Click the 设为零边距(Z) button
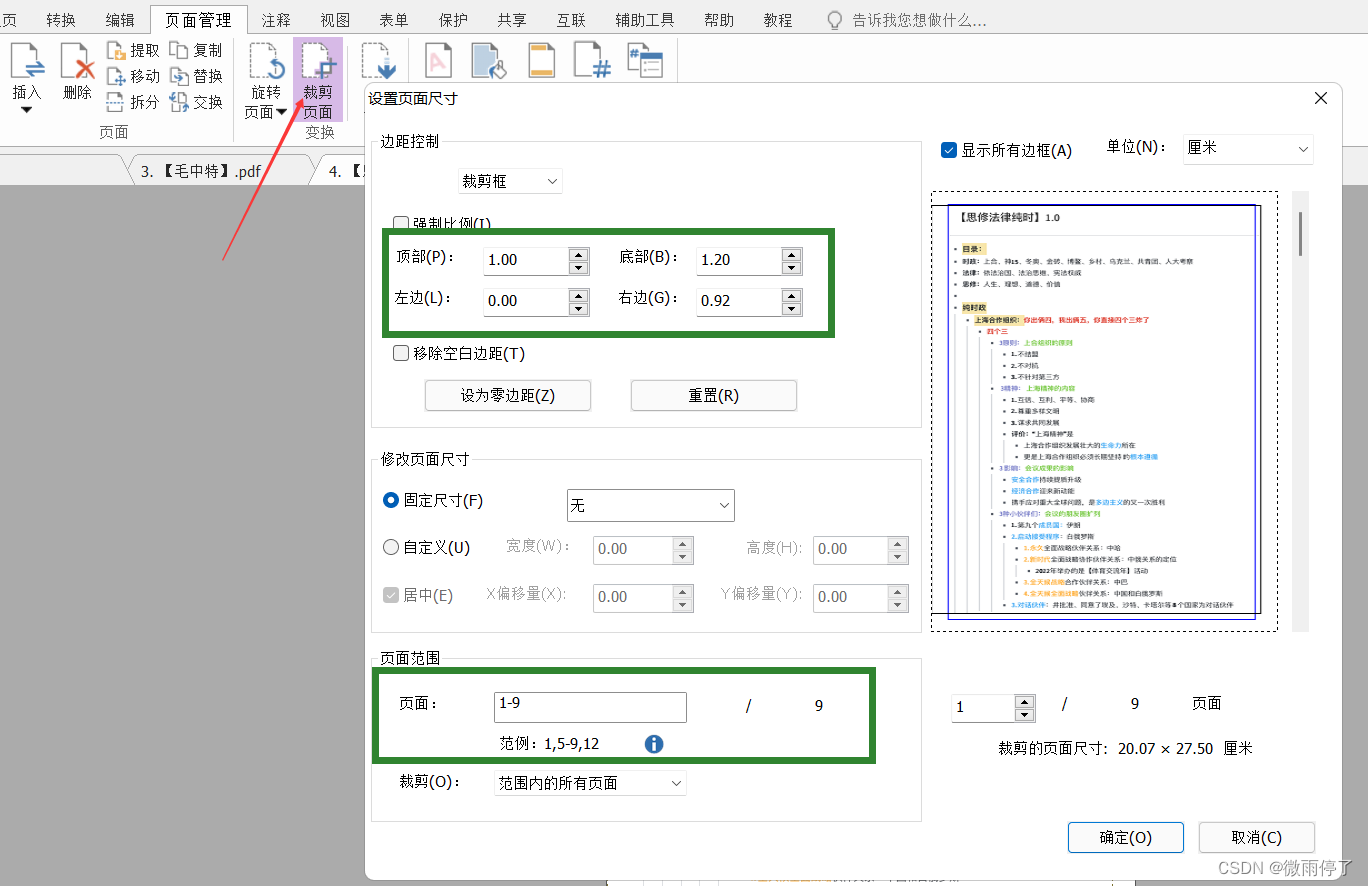Viewport: 1368px width, 886px height. coord(507,395)
